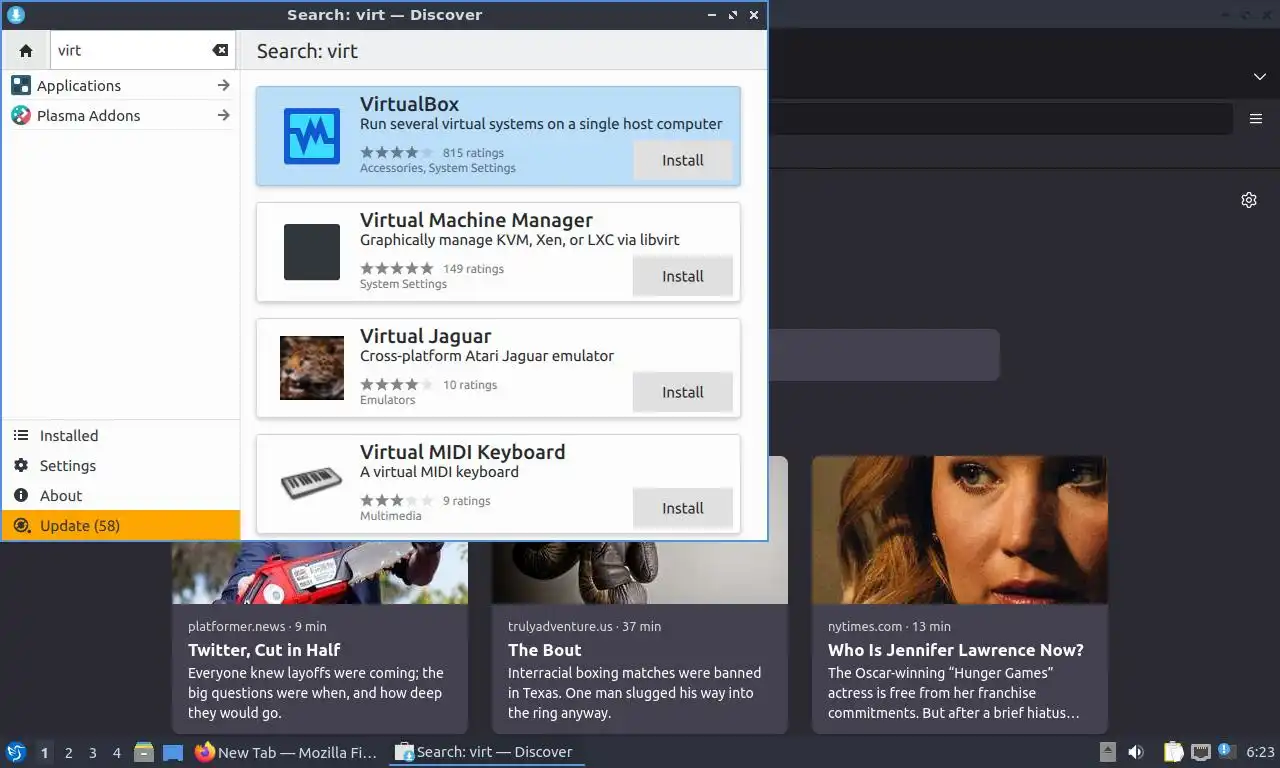Clear the search field text
Screen dimensions: 1280x768
(x=220, y=50)
